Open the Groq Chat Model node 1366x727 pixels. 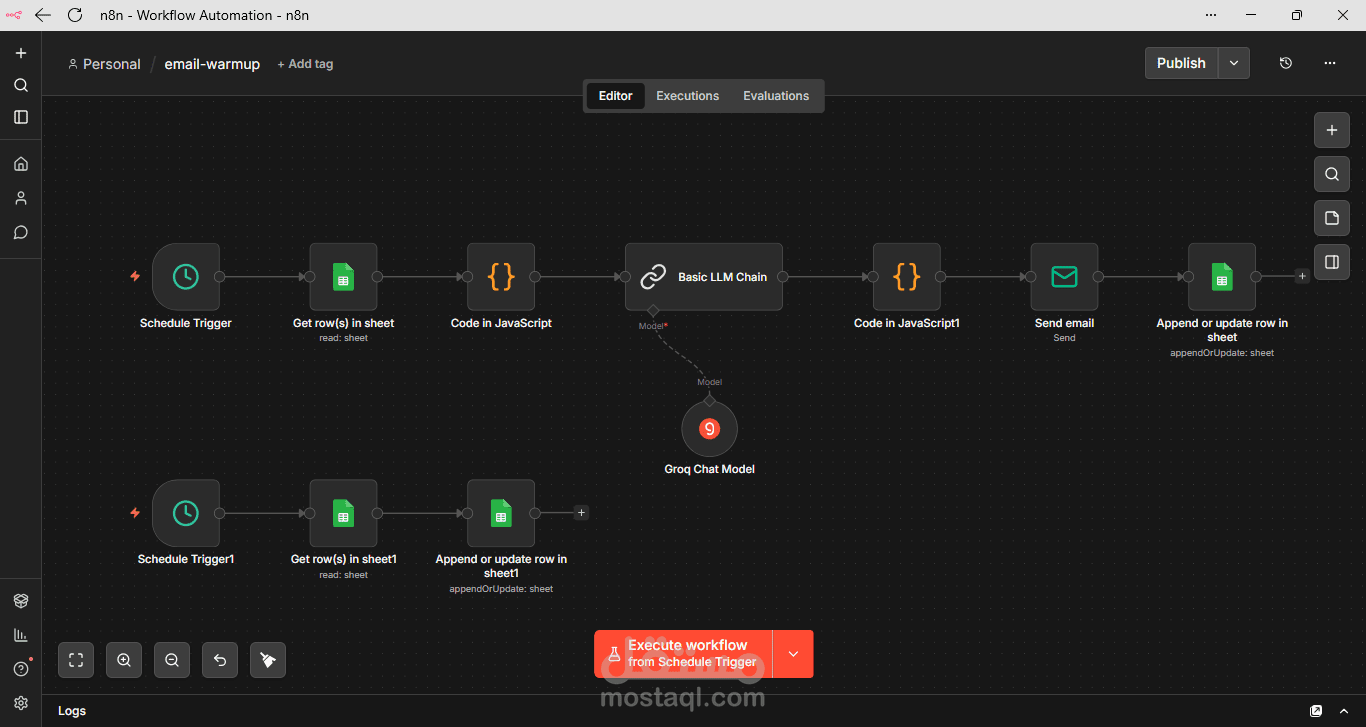click(x=709, y=429)
